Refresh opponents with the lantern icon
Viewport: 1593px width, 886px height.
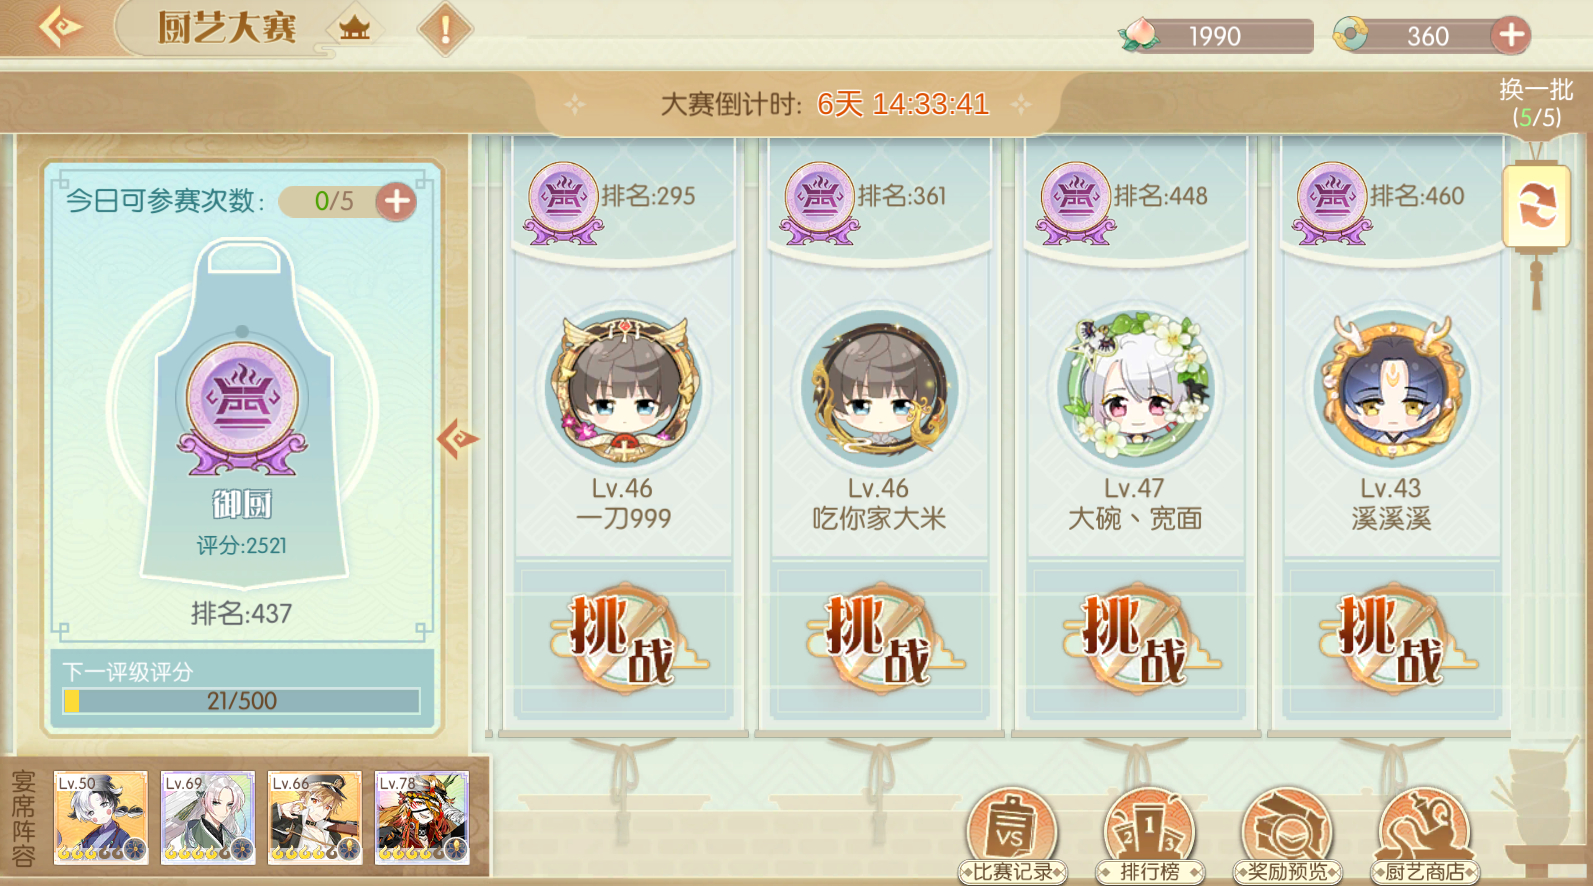tap(1537, 208)
